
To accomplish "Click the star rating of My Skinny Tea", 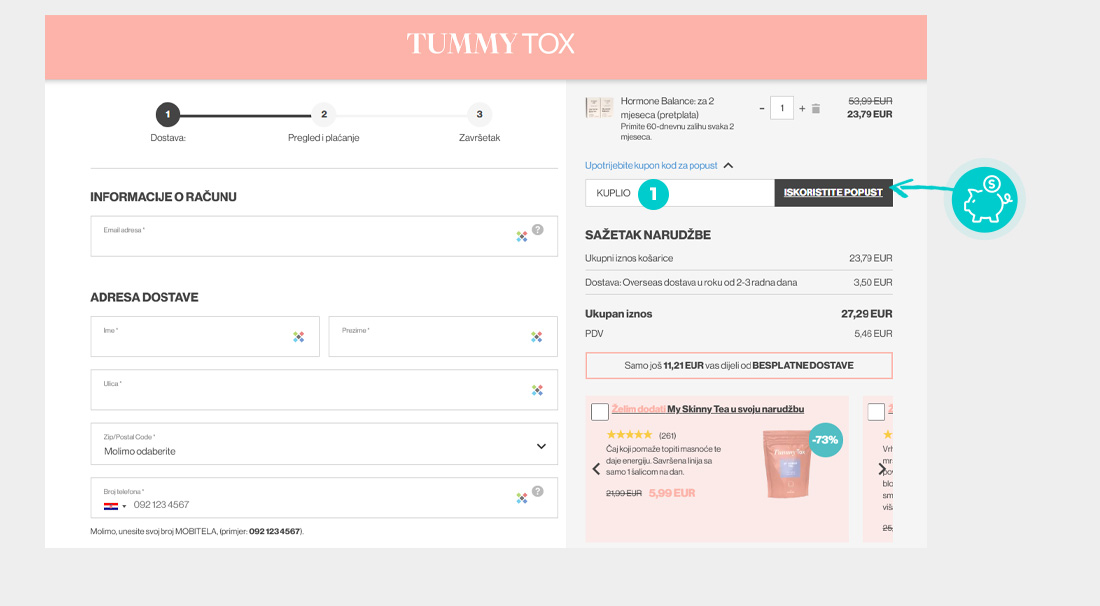I will click(629, 435).
